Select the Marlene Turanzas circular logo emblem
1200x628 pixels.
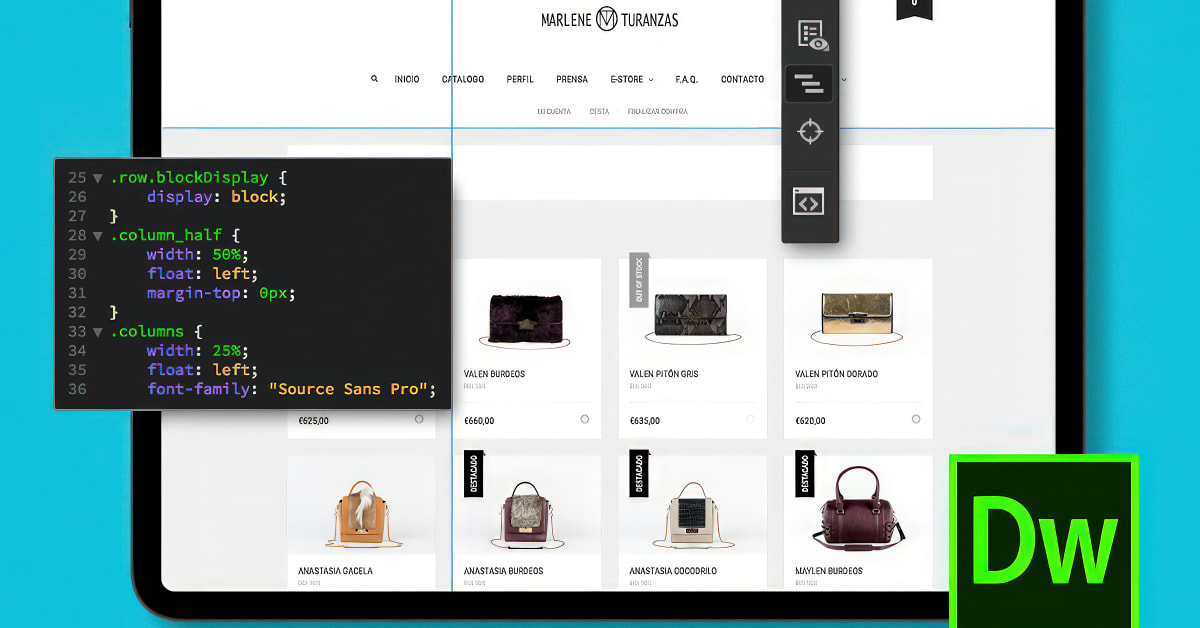[x=608, y=18]
